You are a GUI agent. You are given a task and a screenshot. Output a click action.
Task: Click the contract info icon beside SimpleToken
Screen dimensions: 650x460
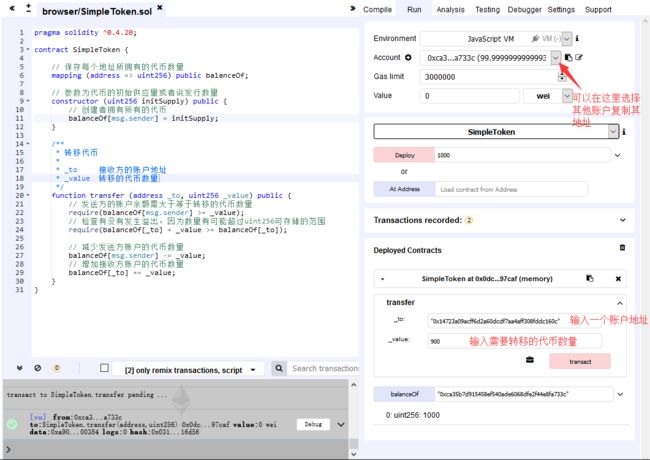coord(624,132)
